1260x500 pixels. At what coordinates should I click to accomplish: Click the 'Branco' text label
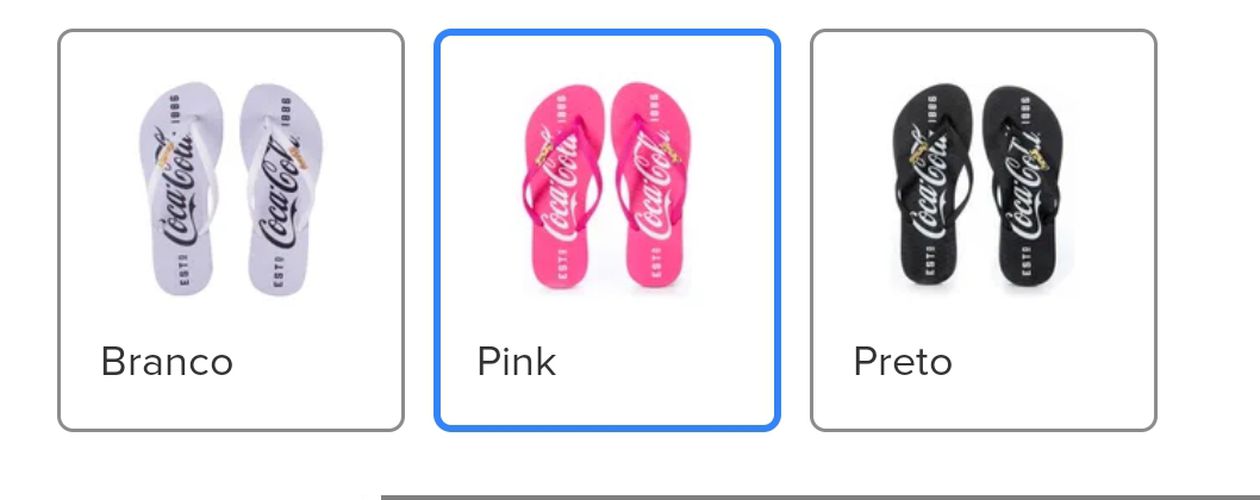pyautogui.click(x=167, y=361)
